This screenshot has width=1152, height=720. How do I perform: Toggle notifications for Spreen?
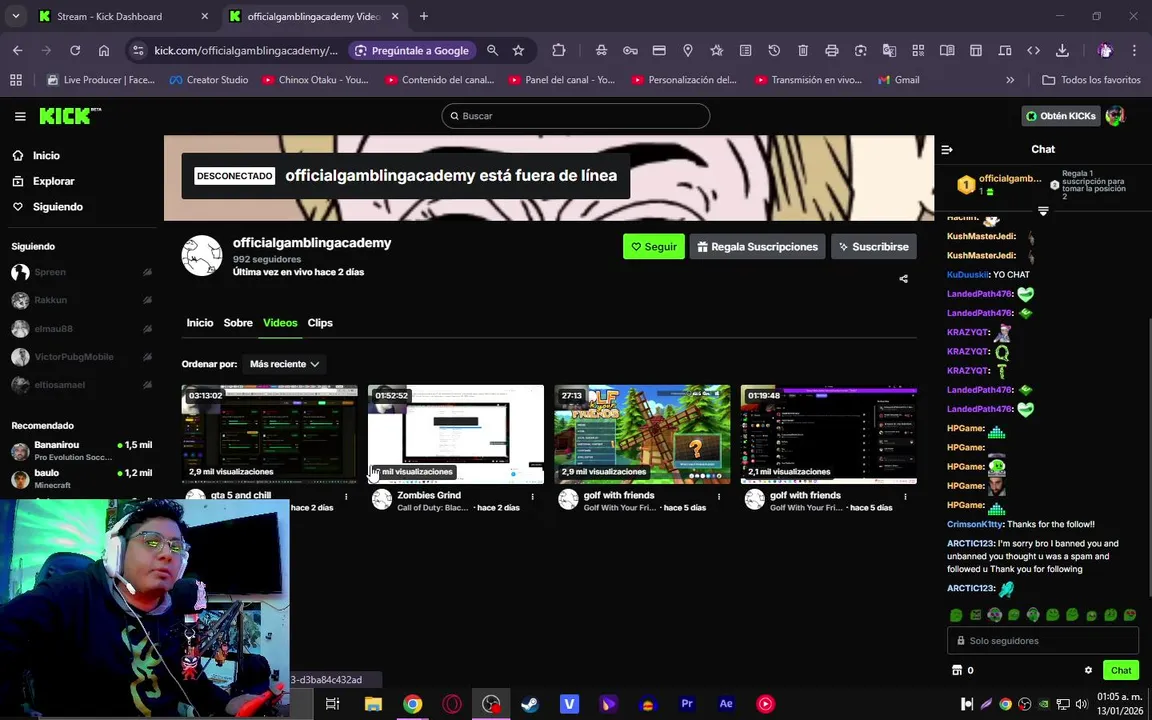pos(147,272)
